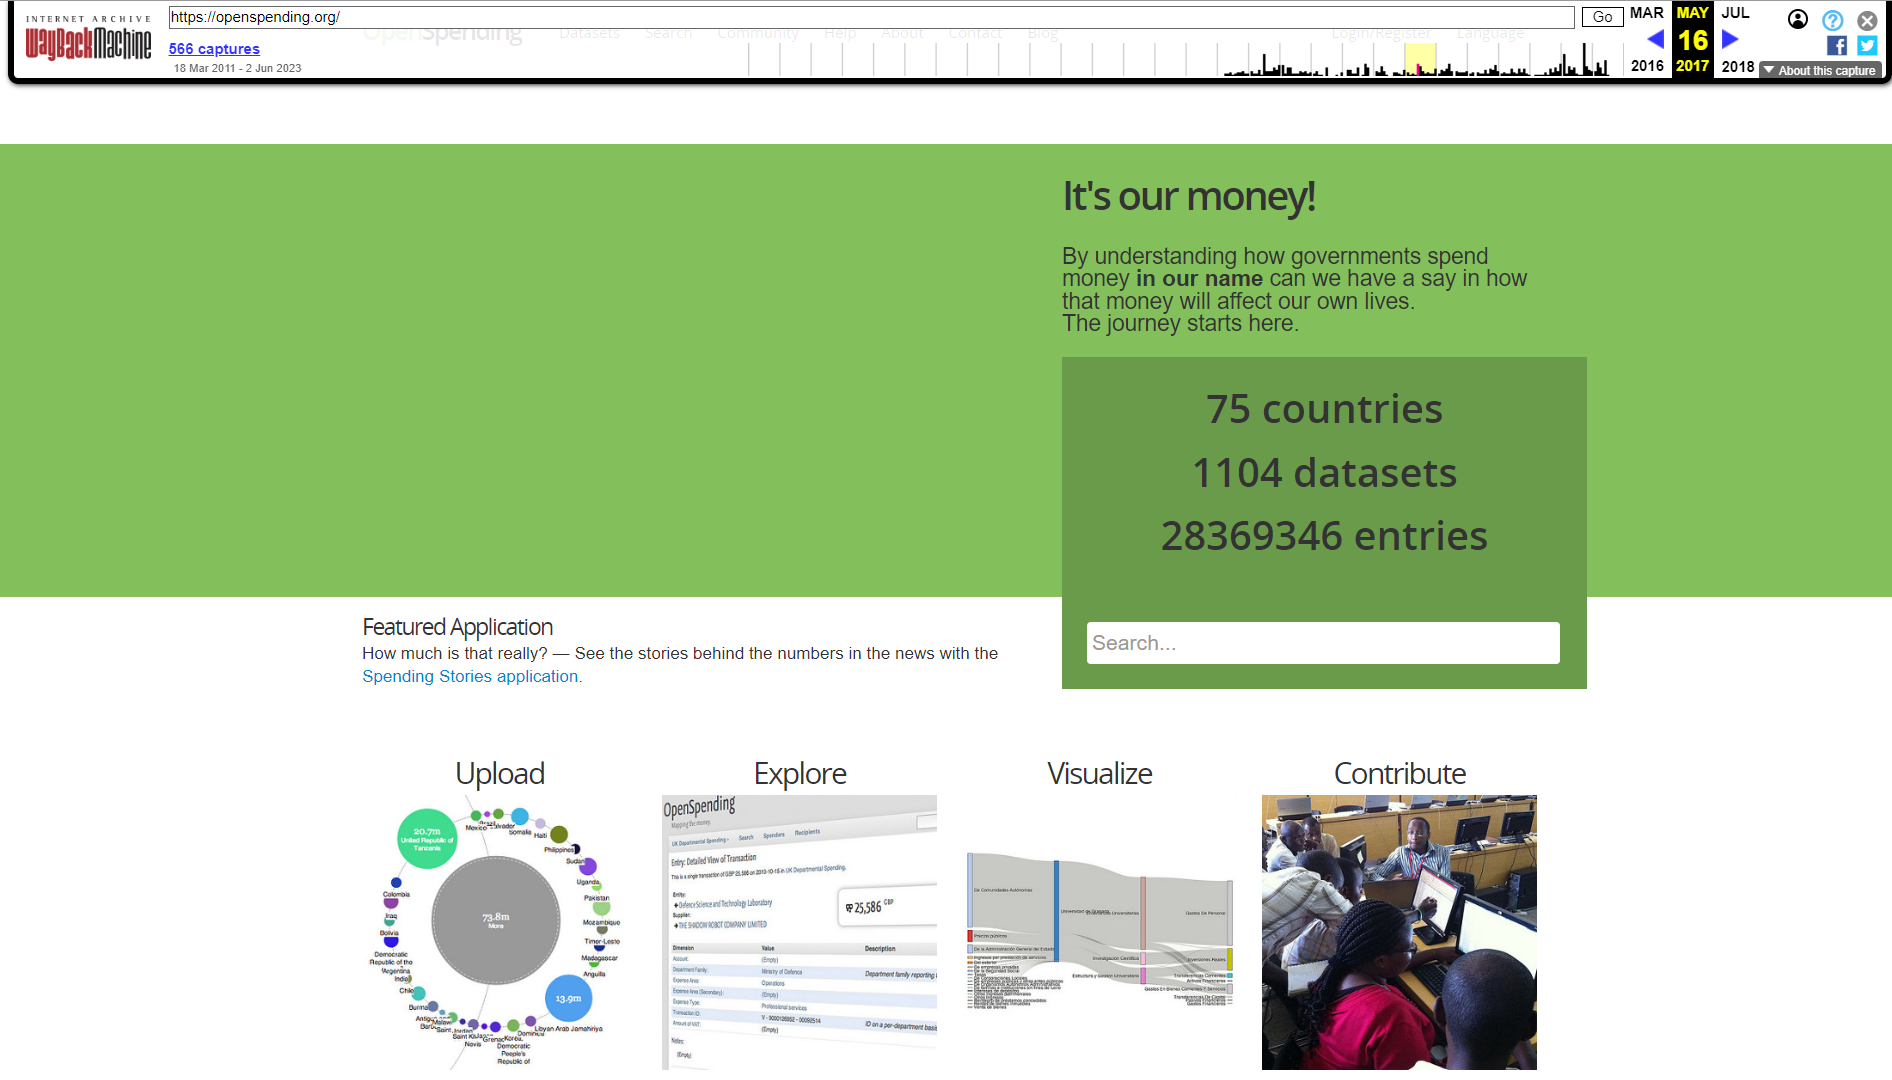Image resolution: width=1892 pixels, height=1080 pixels.
Task: Share capture on Twitter
Action: point(1867,46)
